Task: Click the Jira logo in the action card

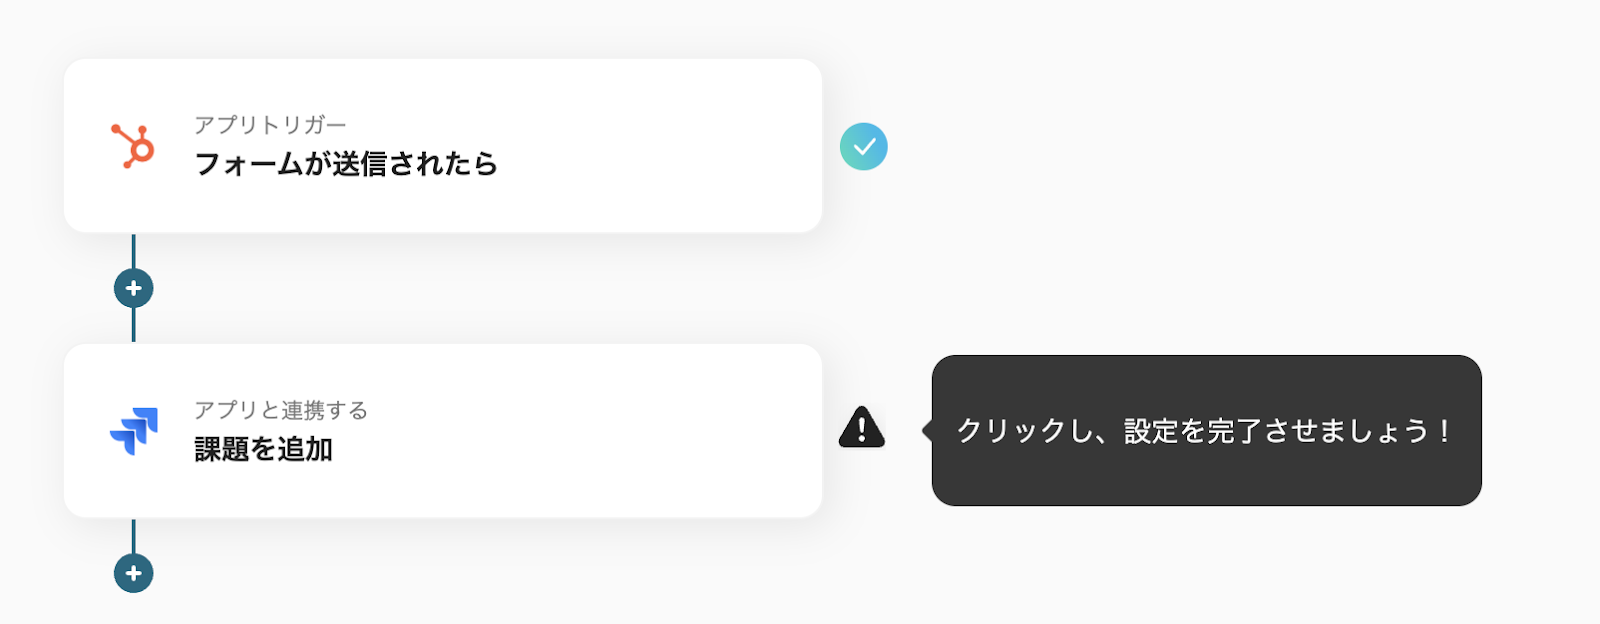Action: pyautogui.click(x=134, y=431)
